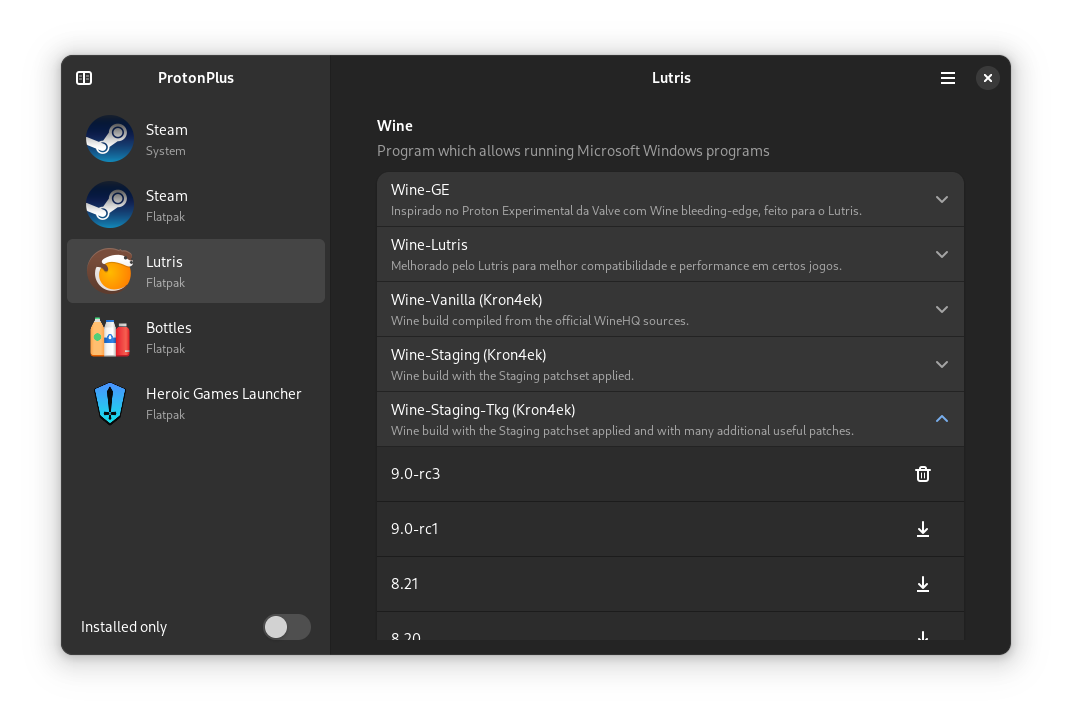Expand the Wine-Vanilla (Kron4ek) chevron
1072x722 pixels.
(x=941, y=310)
